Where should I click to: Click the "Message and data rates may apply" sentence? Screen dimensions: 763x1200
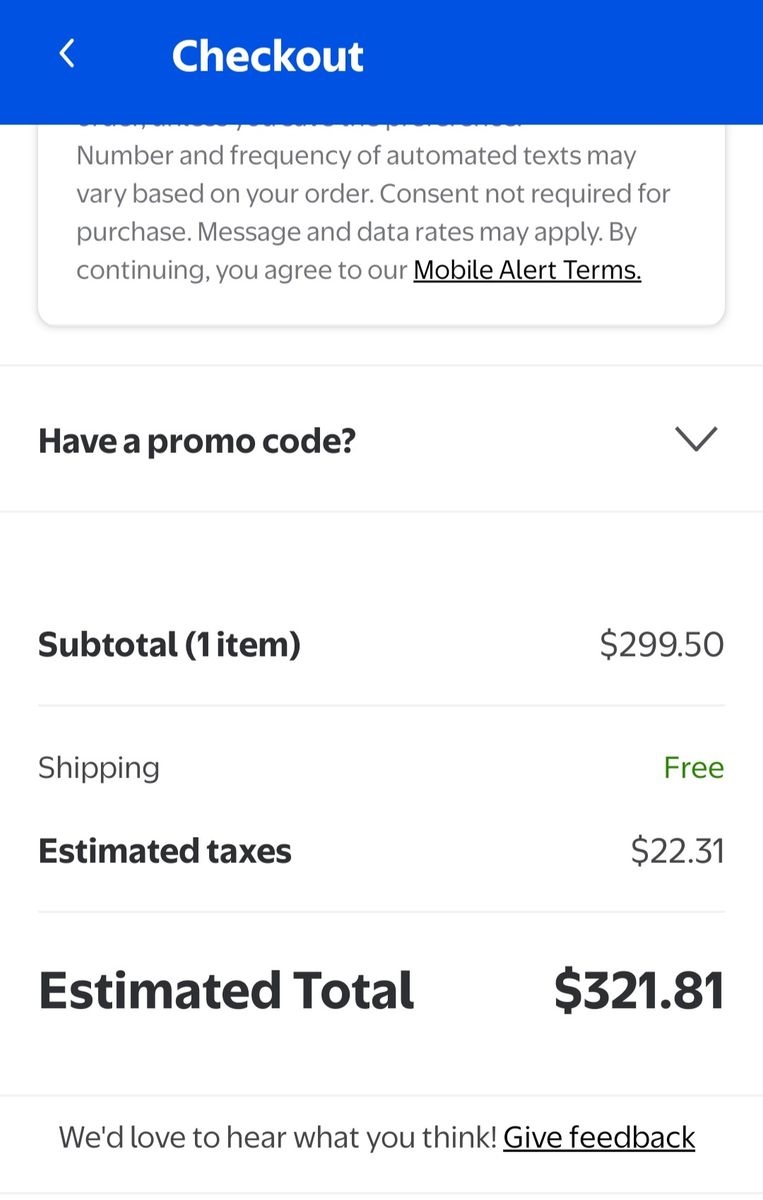397,232
